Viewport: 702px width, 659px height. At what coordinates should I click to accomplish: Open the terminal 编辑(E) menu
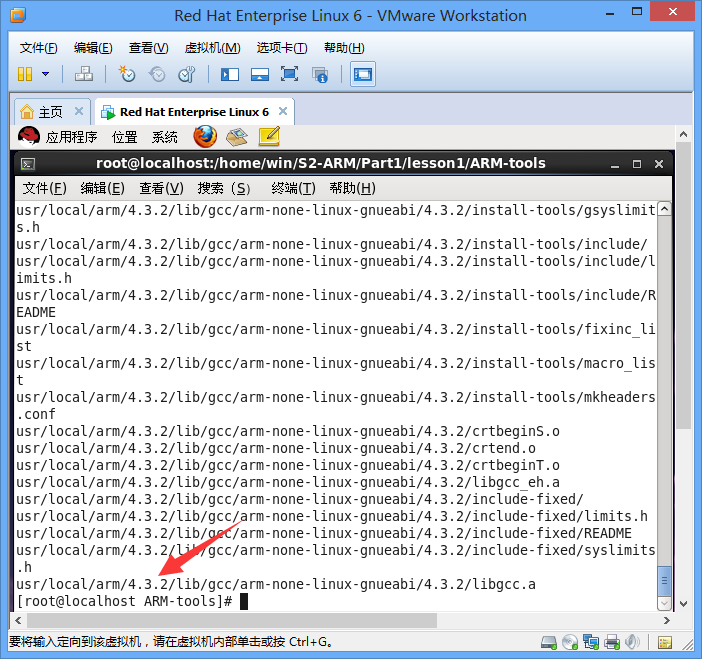[x=103, y=188]
